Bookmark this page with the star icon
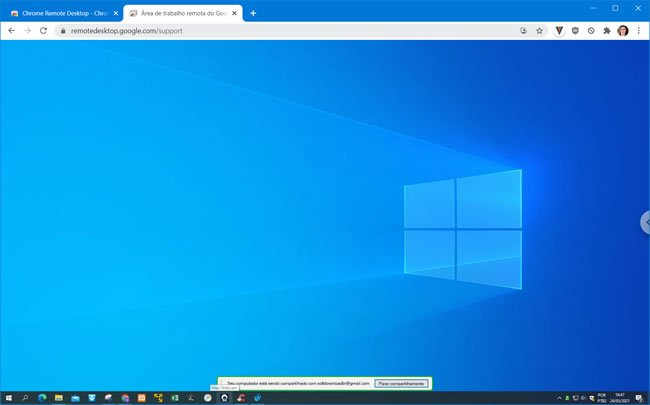Viewport: 650px width, 405px height. pyautogui.click(x=539, y=31)
